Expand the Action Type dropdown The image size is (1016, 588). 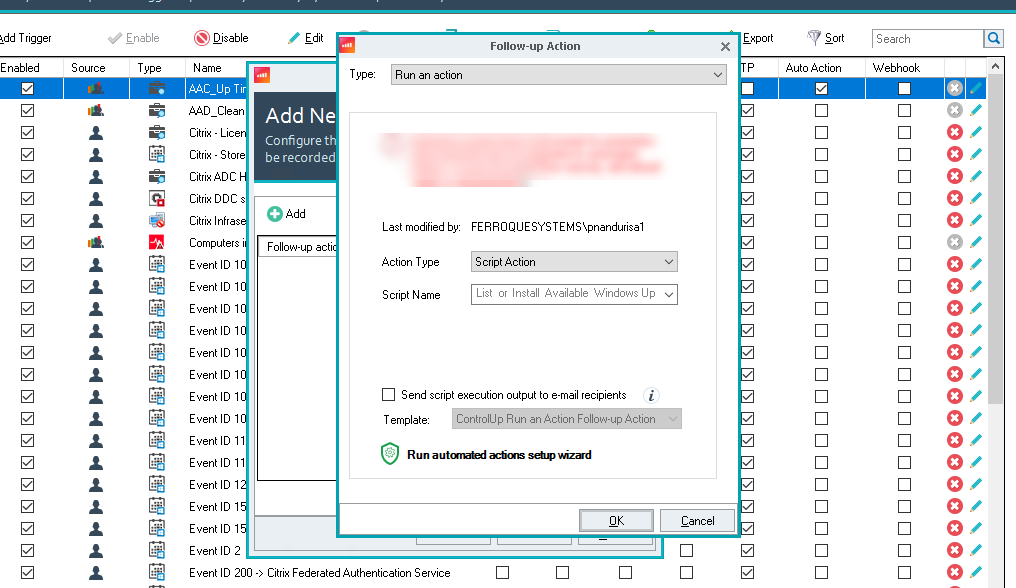point(575,262)
